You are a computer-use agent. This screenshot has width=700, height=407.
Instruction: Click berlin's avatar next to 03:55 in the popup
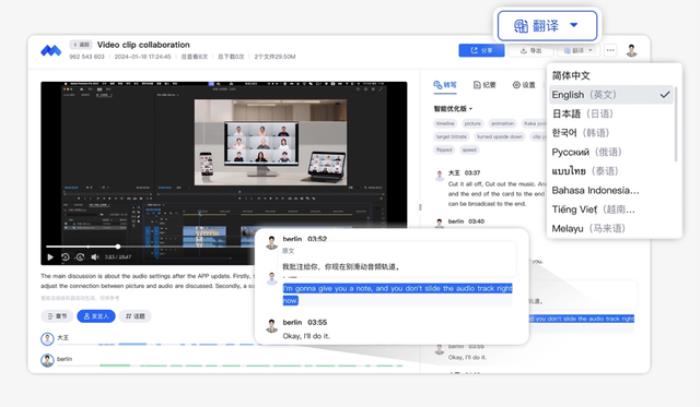pos(272,325)
